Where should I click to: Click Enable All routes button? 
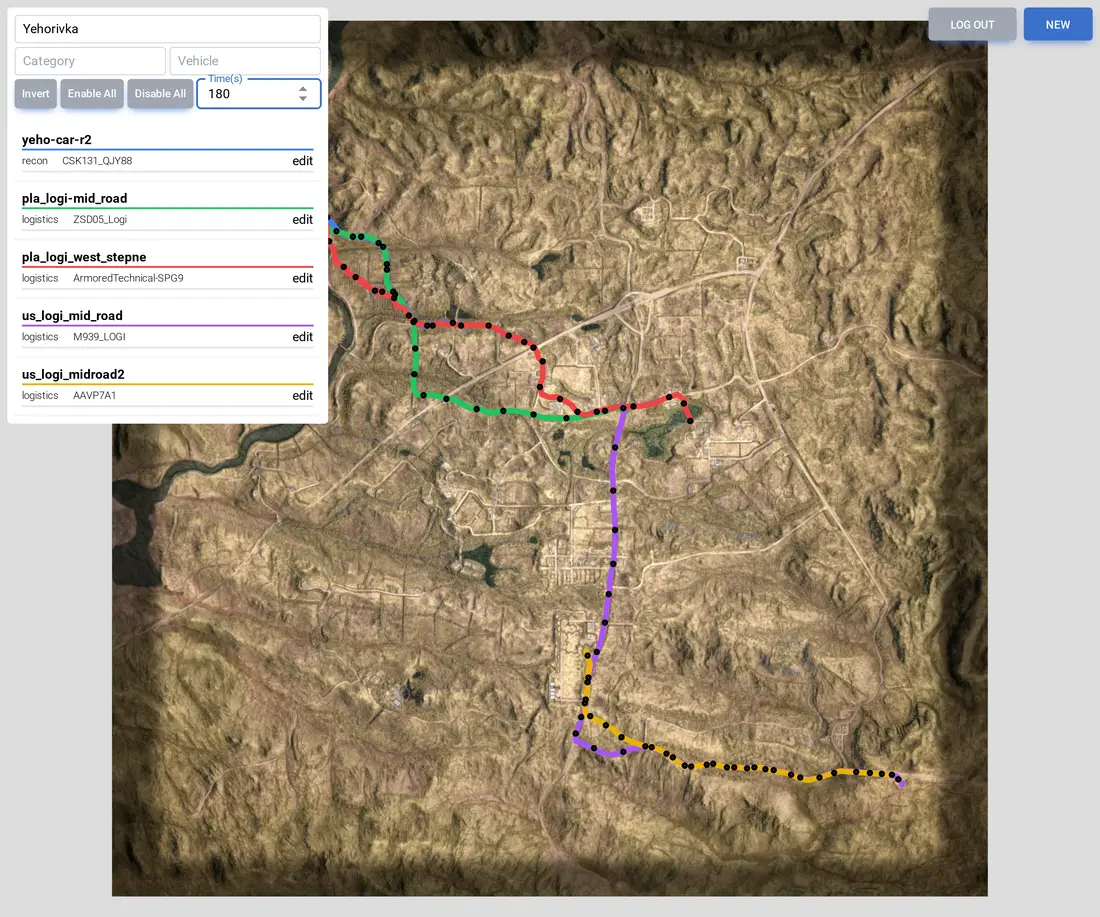point(92,93)
